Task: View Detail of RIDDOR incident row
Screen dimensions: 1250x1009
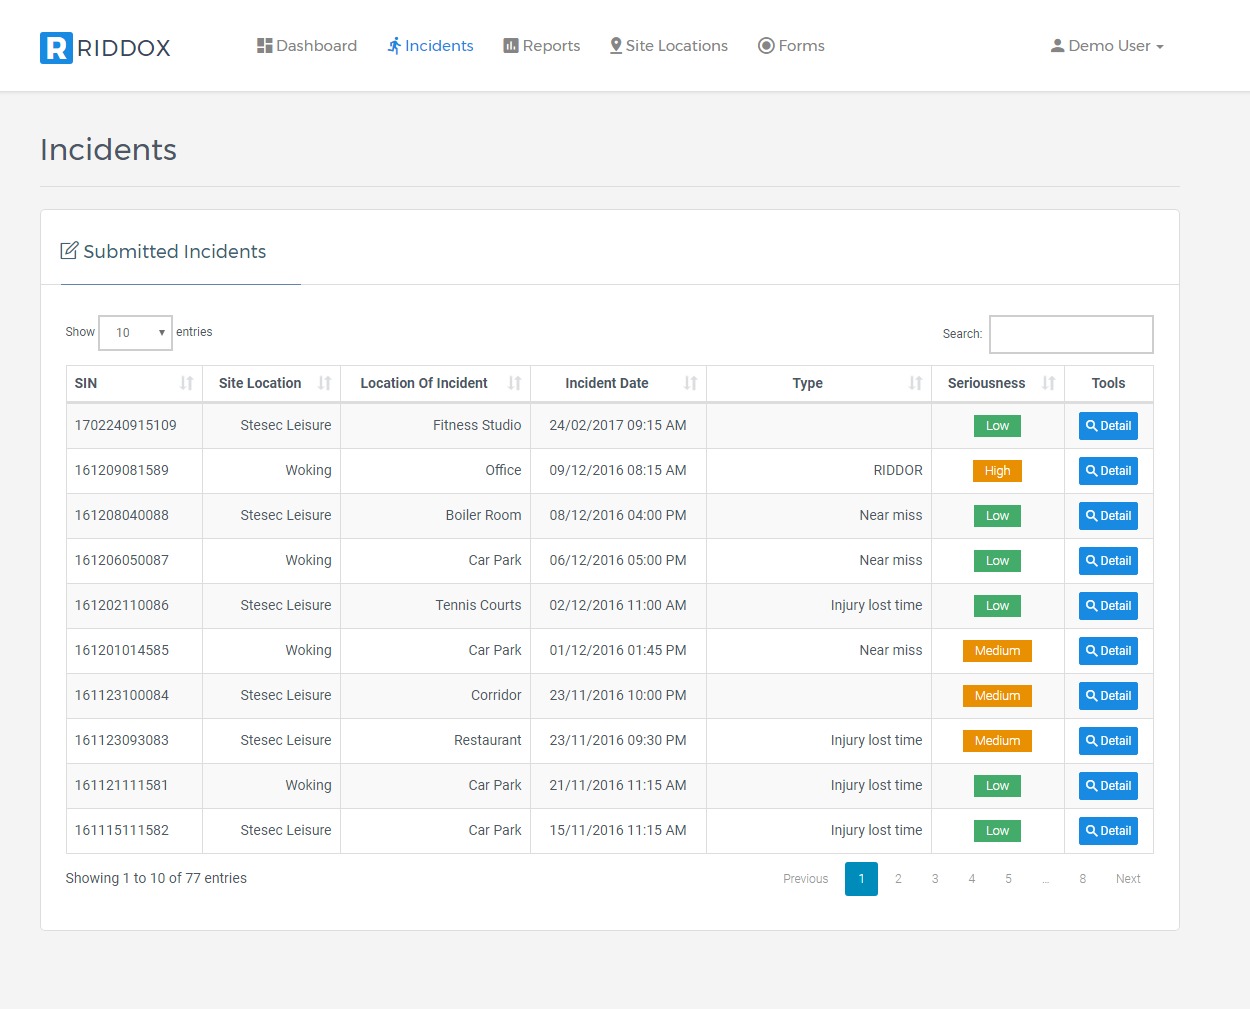Action: click(x=1108, y=471)
